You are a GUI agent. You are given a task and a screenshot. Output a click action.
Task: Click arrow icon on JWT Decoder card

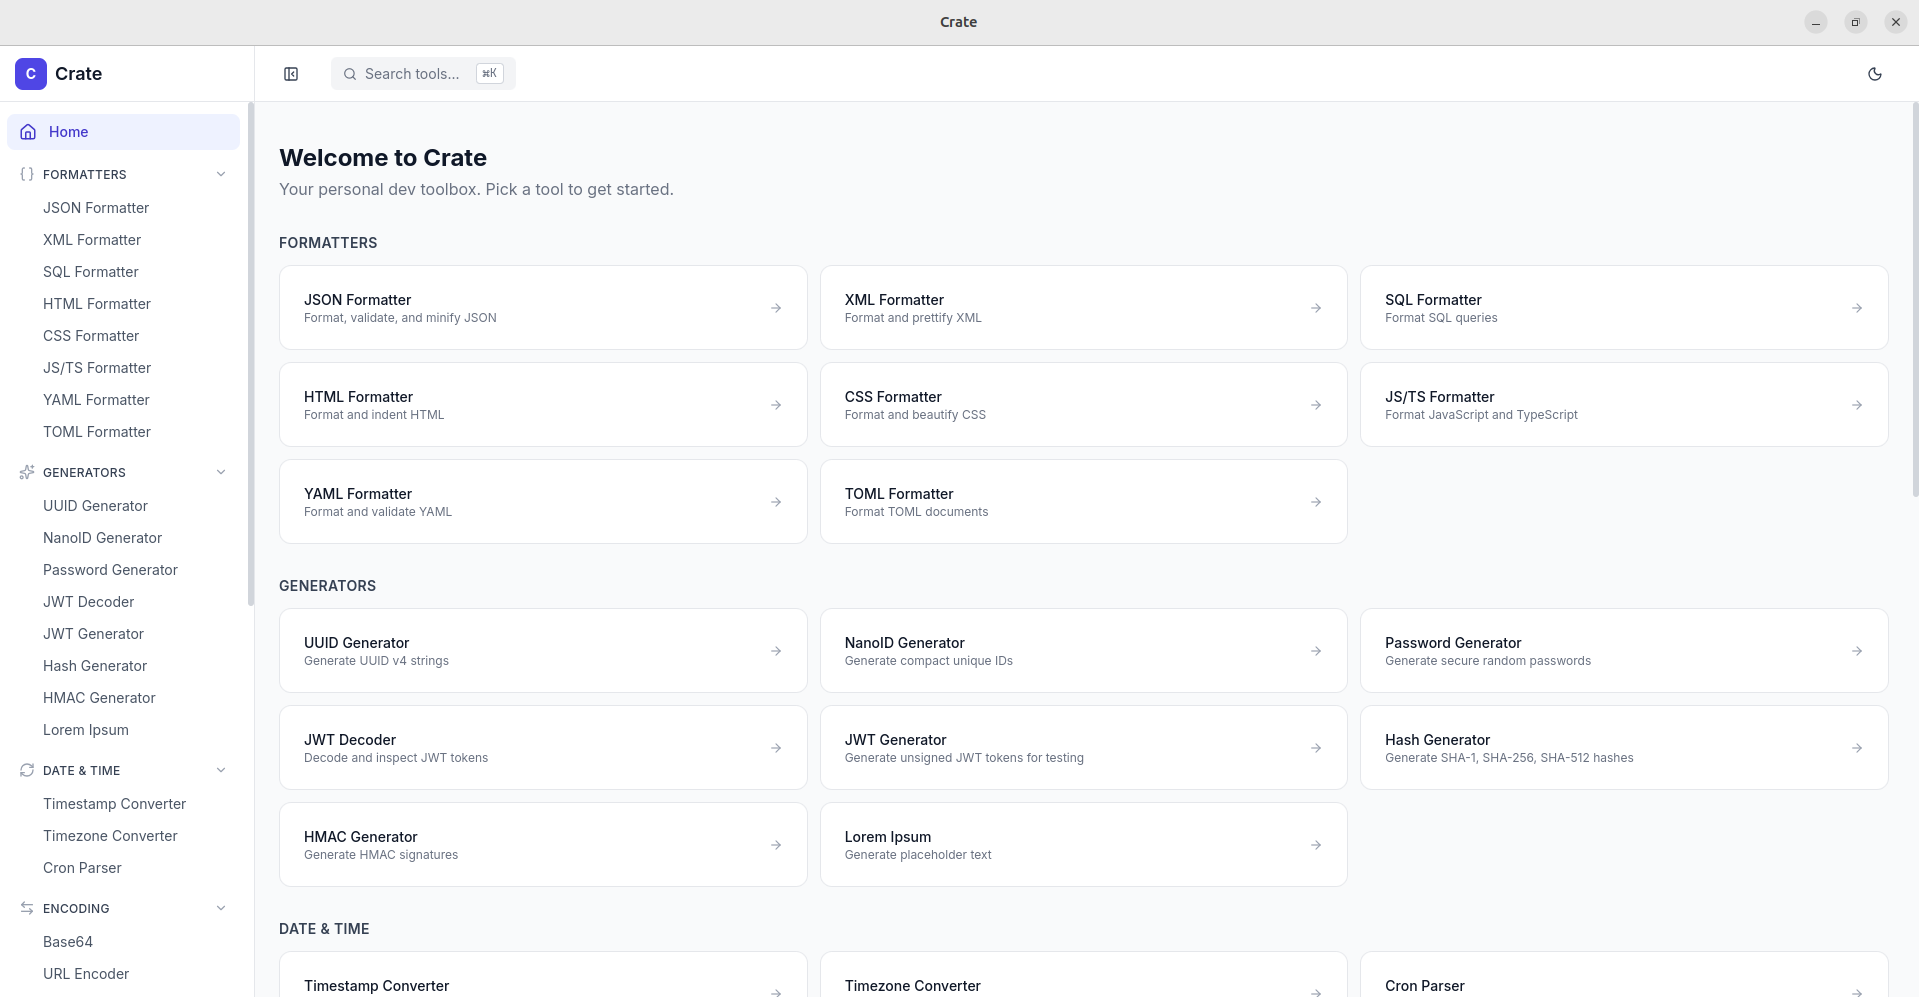pos(776,748)
